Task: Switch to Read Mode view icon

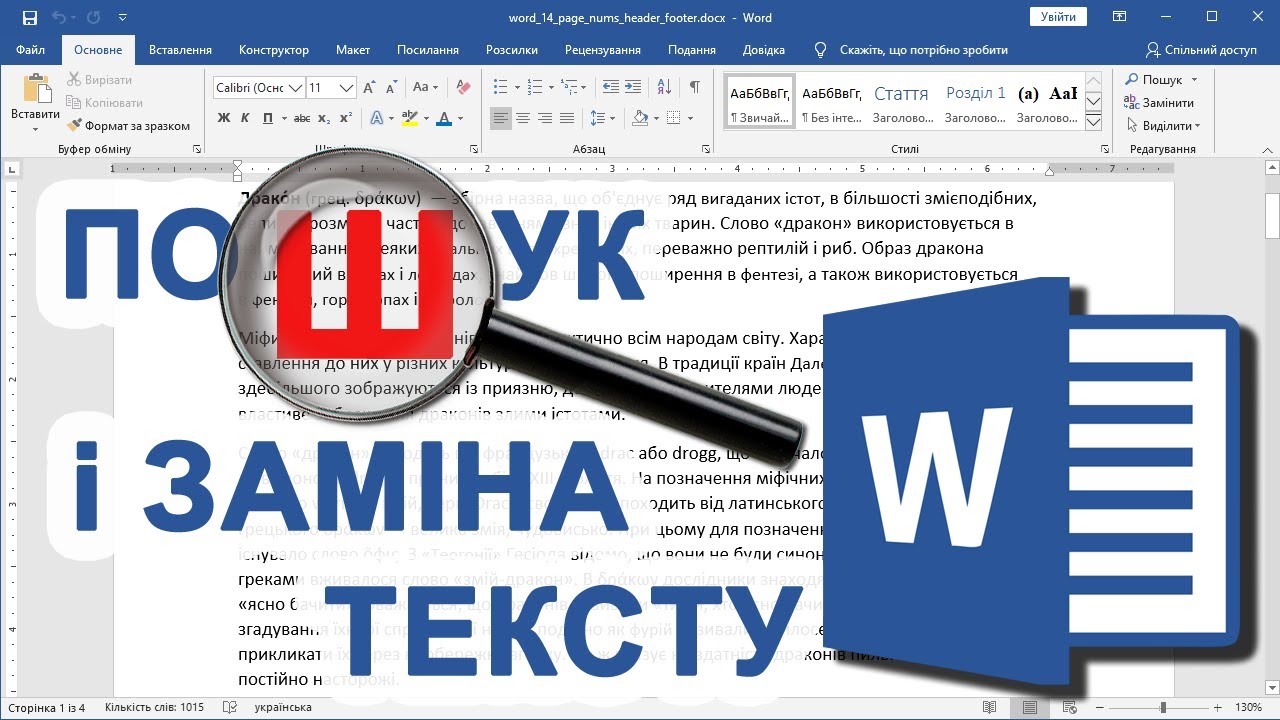Action: coord(990,707)
